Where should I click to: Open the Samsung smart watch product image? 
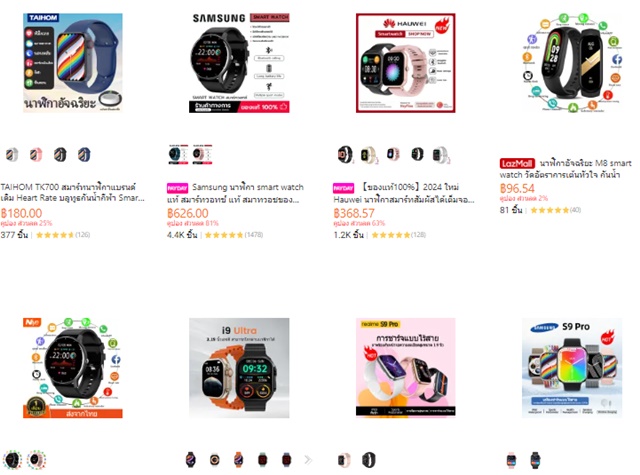(239, 63)
